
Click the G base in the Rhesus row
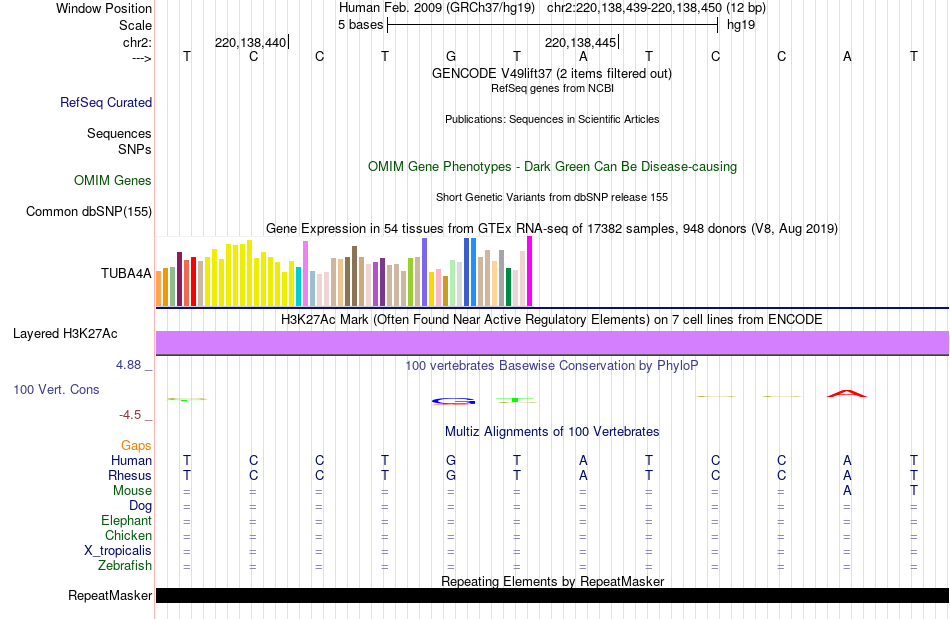451,475
